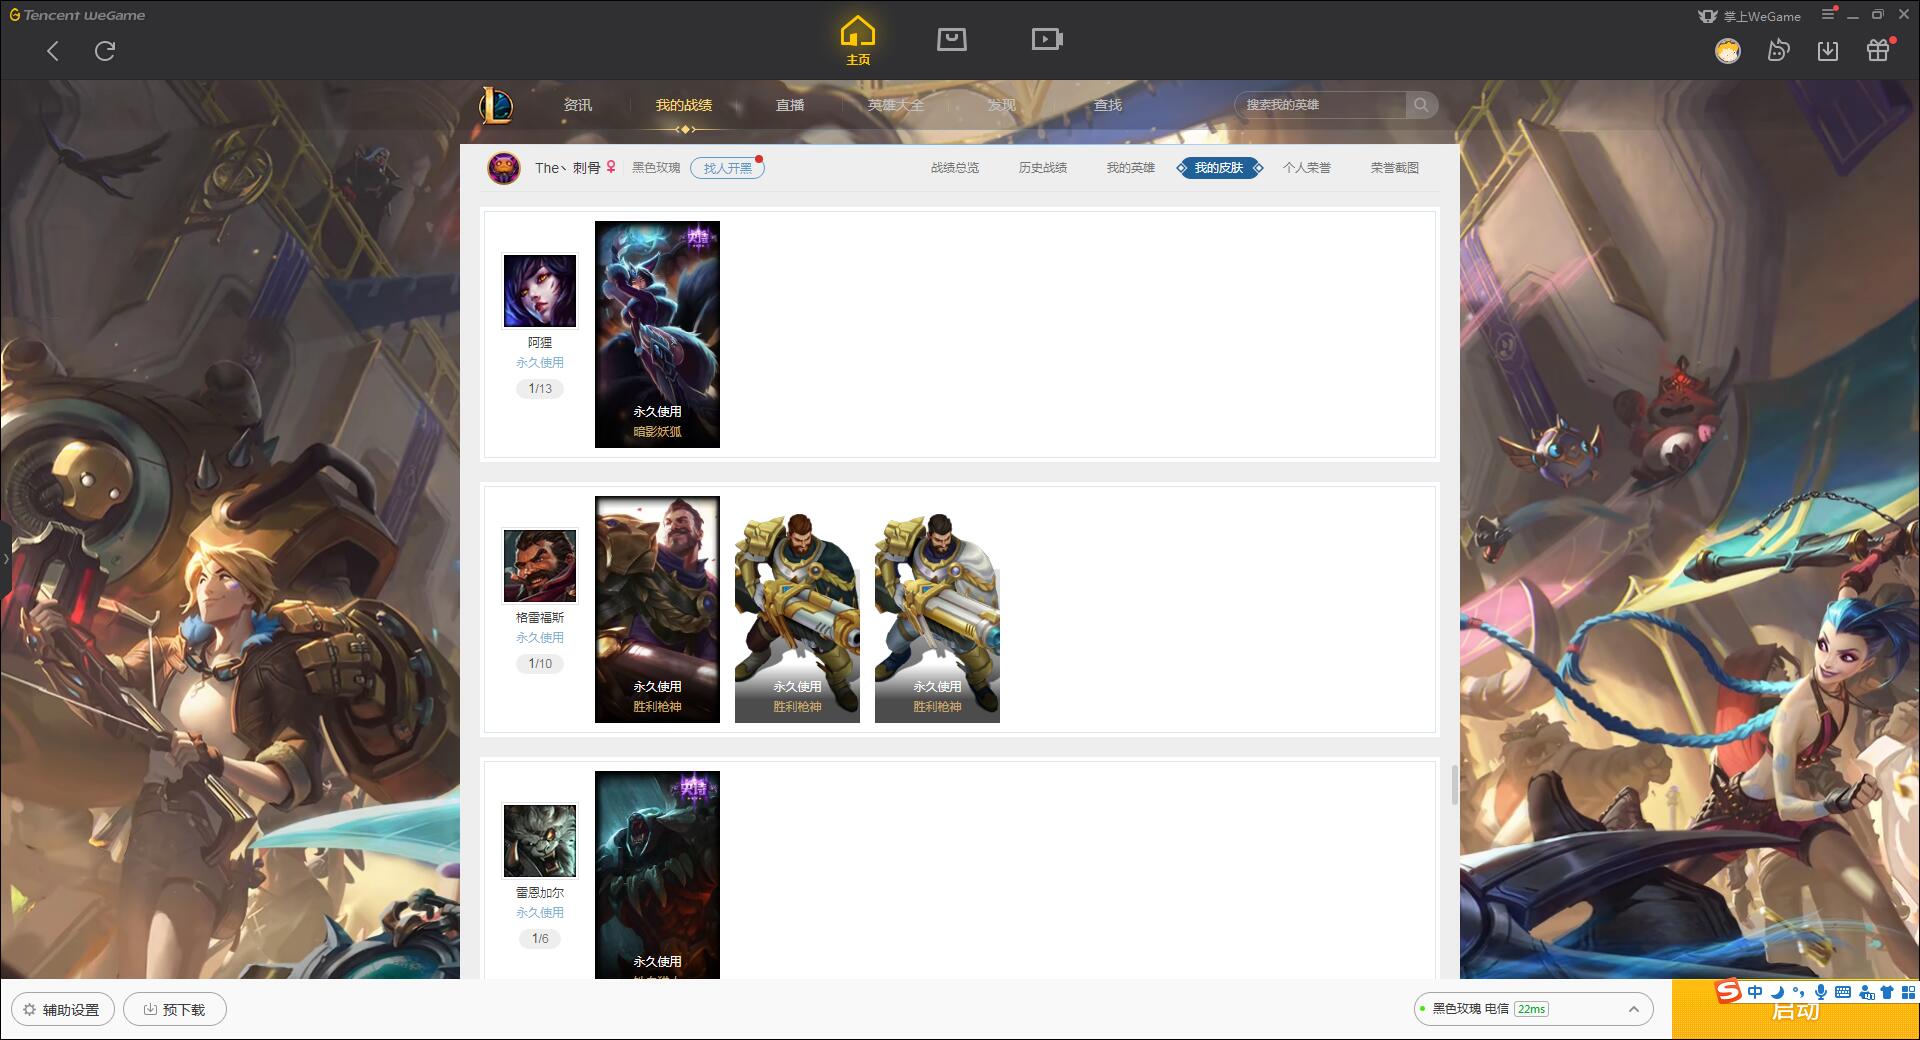Viewport: 1920px width, 1040px height.
Task: Switch to 历史战绩 sub-tab
Action: click(1043, 168)
